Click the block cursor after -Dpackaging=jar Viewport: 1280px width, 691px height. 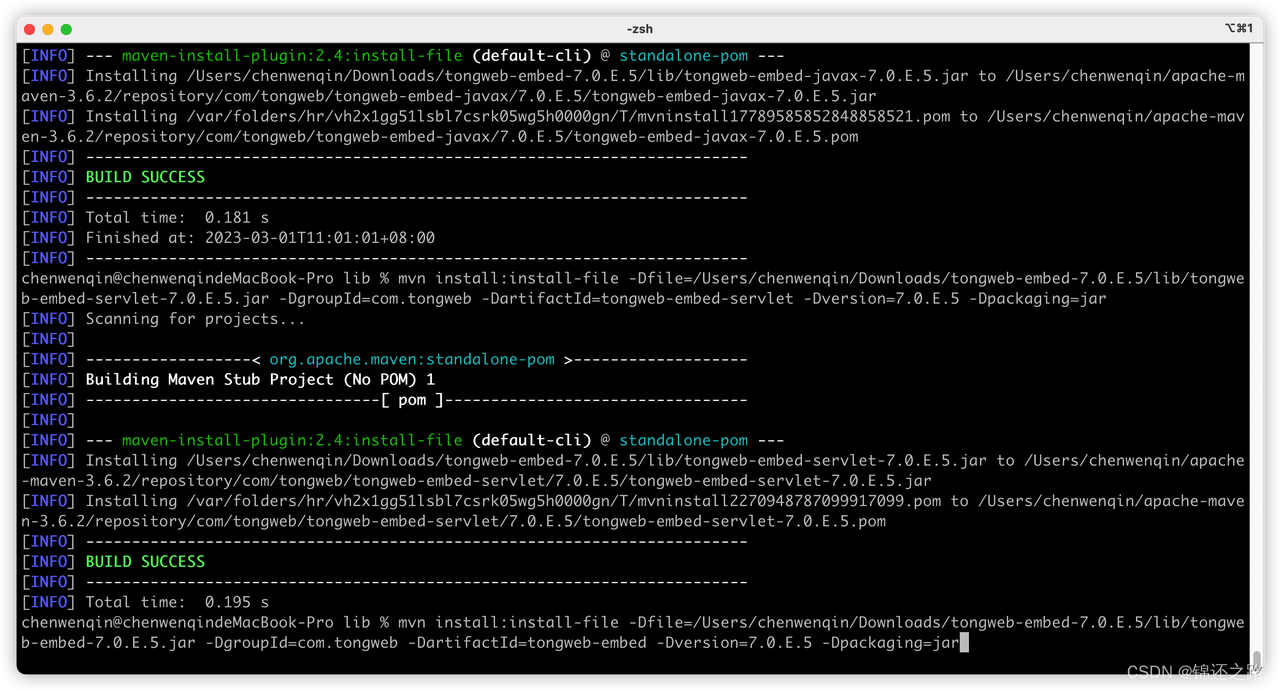(x=964, y=643)
